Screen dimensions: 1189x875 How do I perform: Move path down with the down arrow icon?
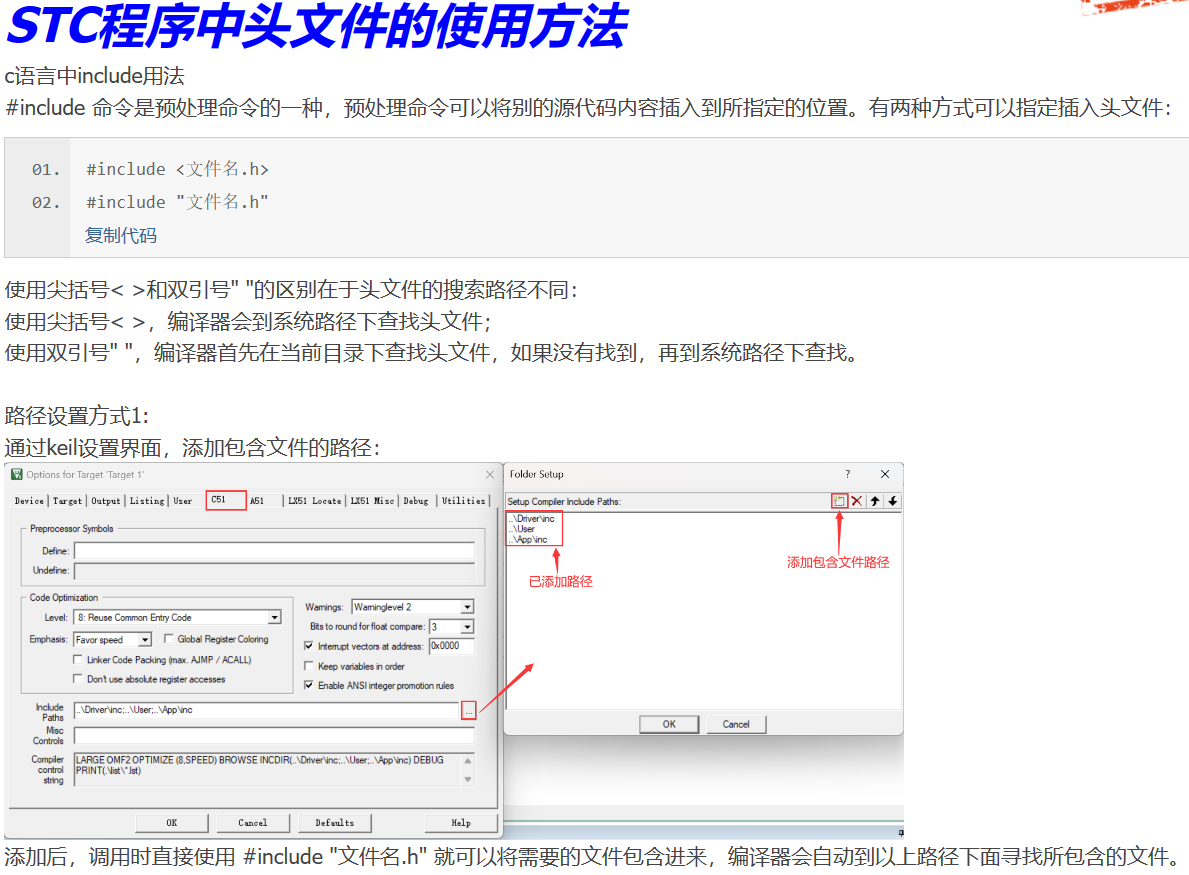pos(893,501)
